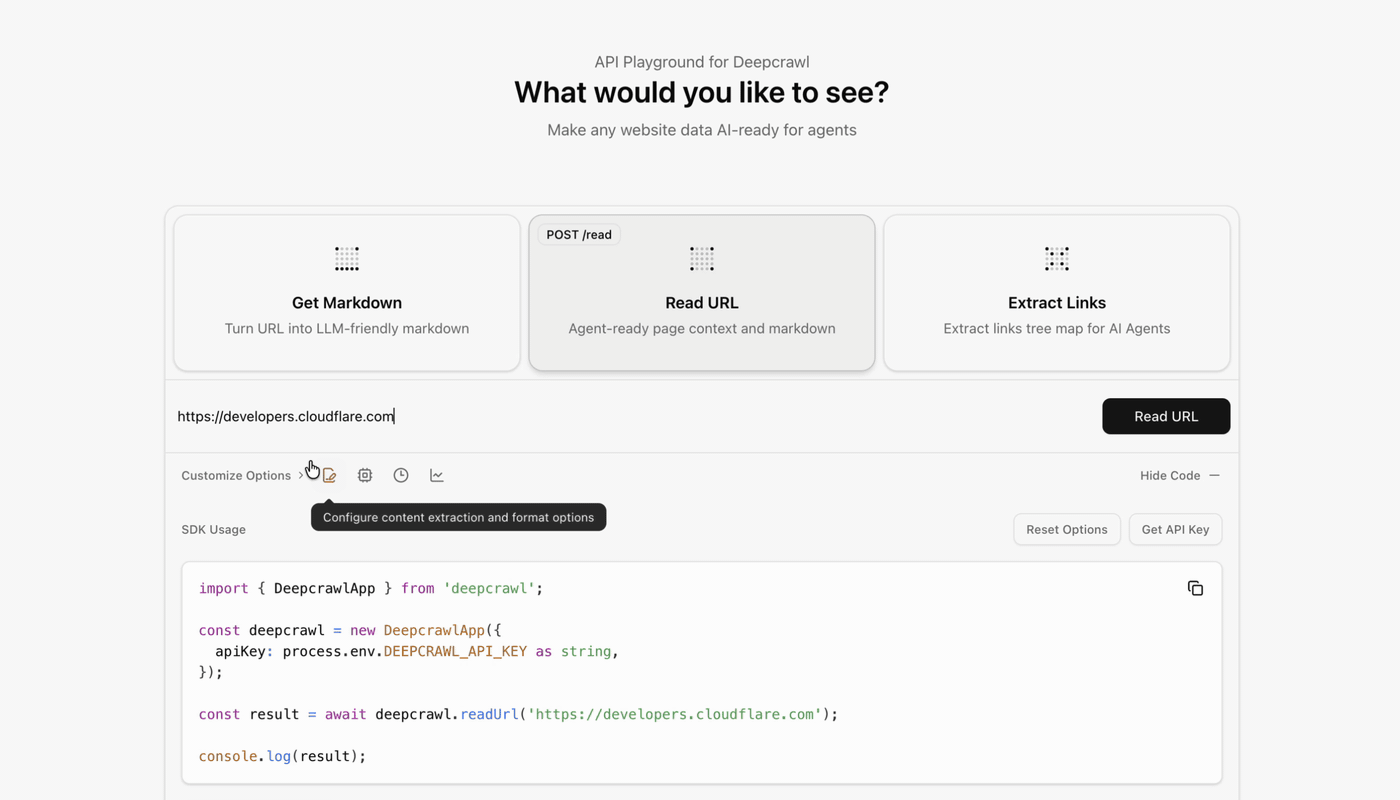Viewport: 1400px width, 800px height.
Task: Open content extraction and format options icon
Action: coord(329,475)
